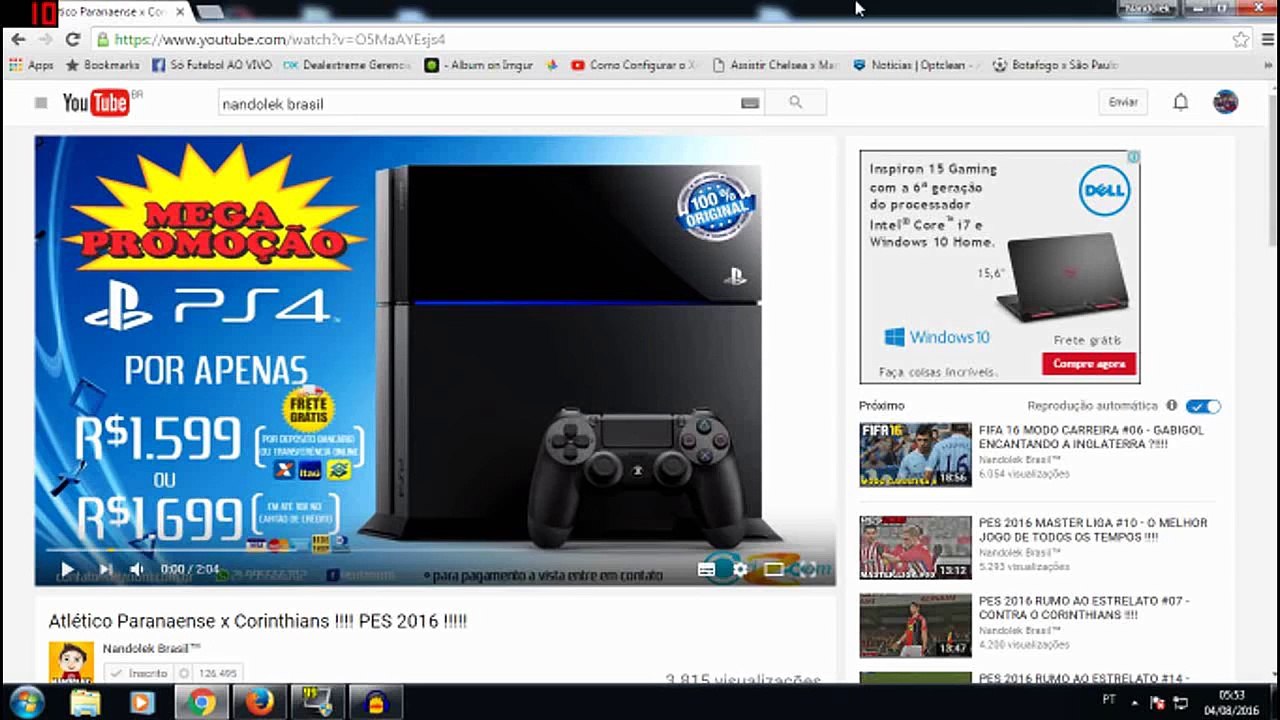Open the Notícias Optclean bookmark
The image size is (1280, 720).
[x=917, y=65]
